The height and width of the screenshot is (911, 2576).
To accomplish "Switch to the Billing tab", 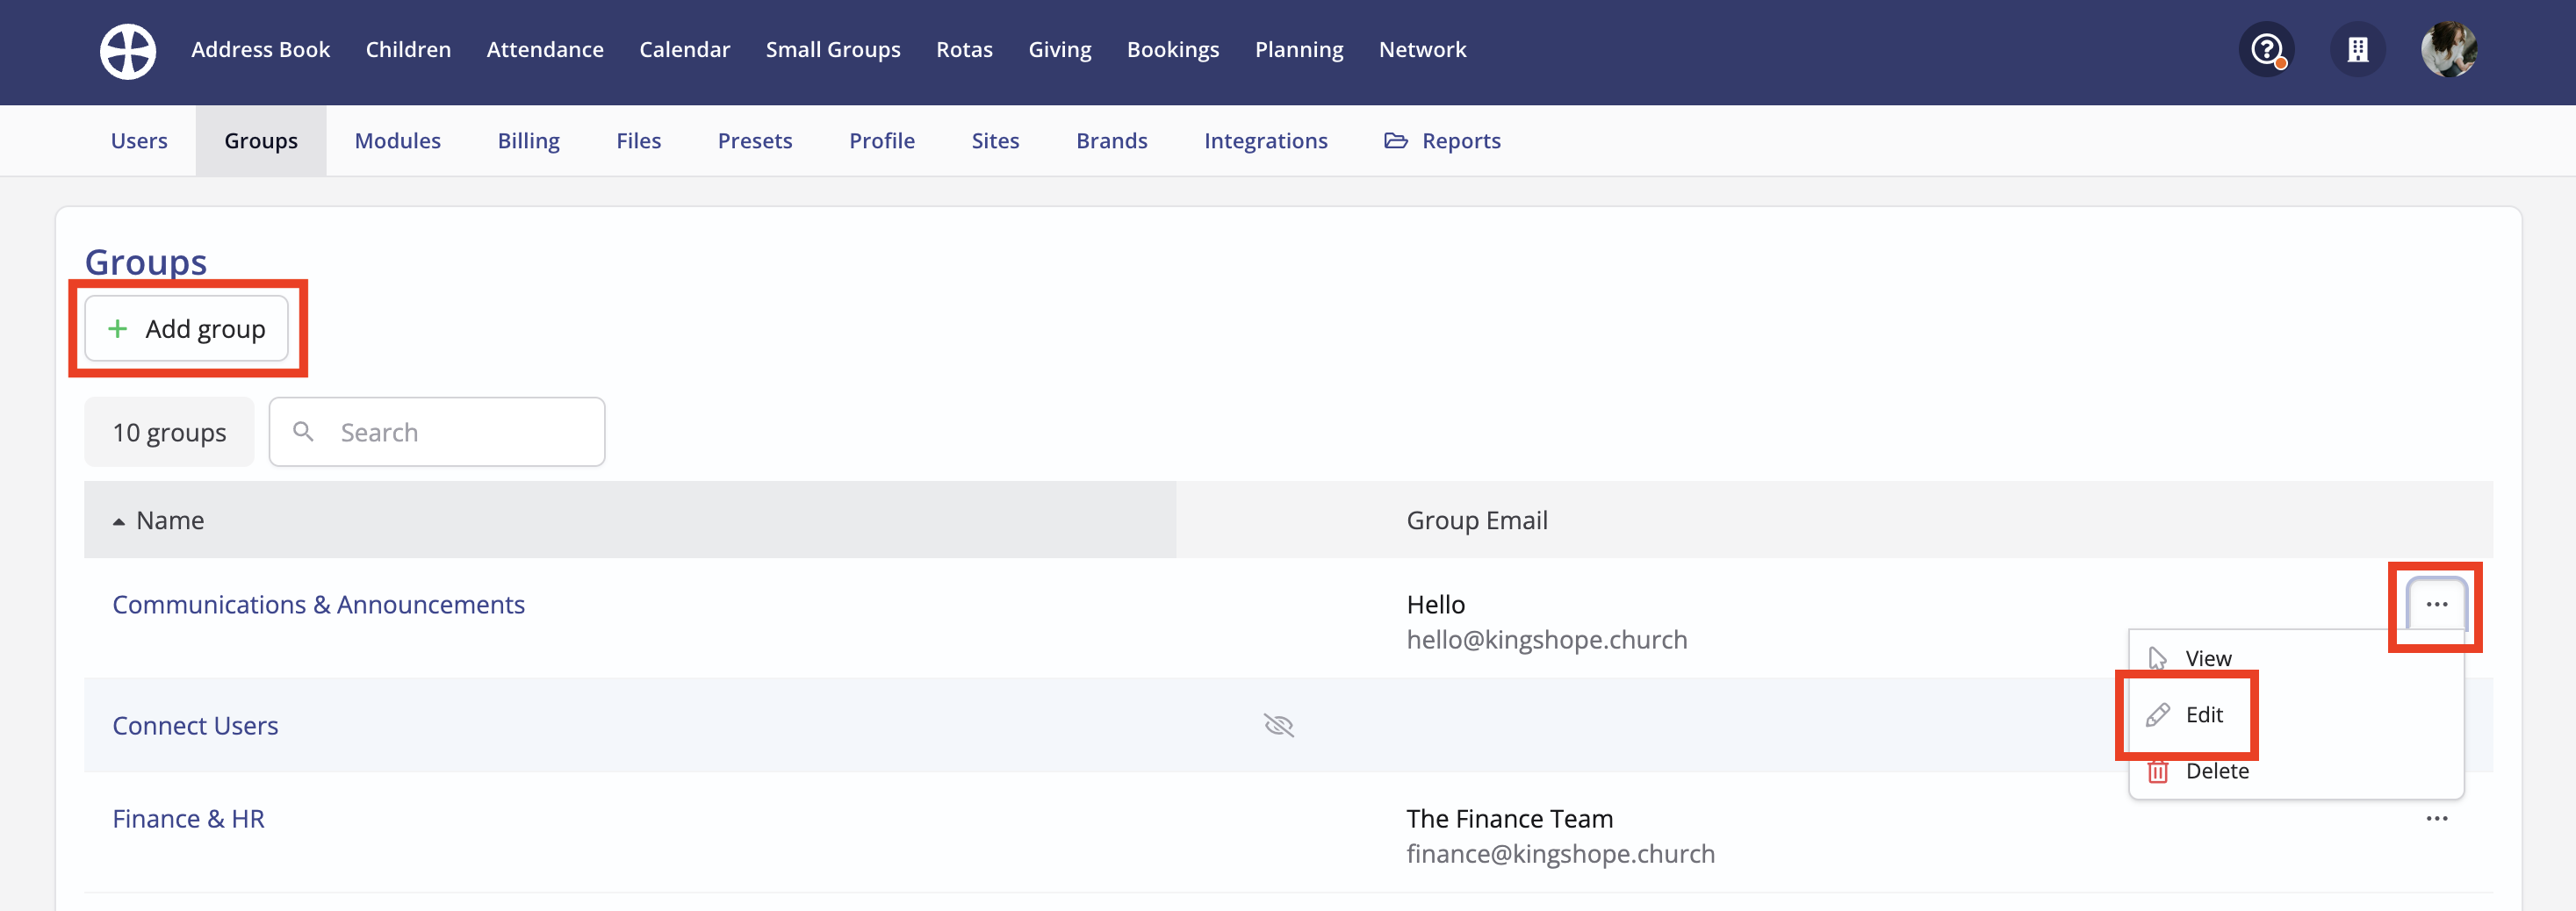I will [529, 141].
